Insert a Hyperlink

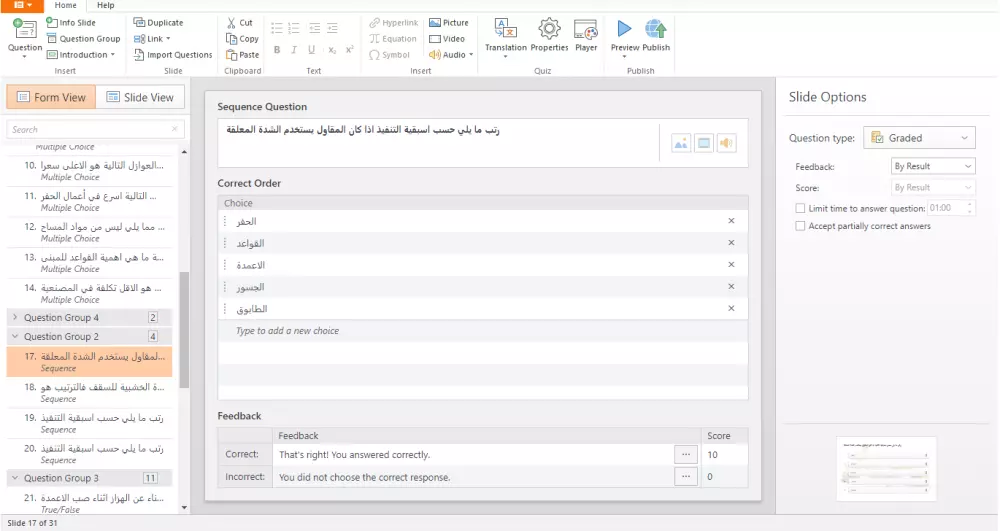pos(393,22)
